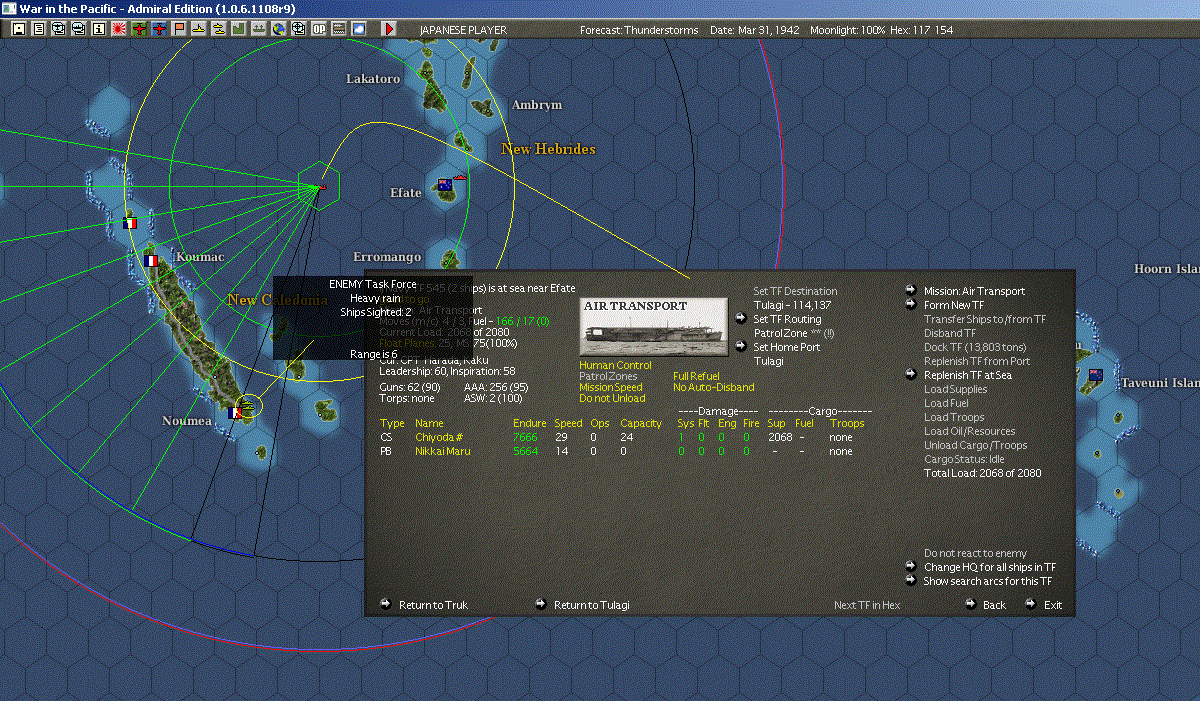The width and height of the screenshot is (1200, 701).
Task: Open the document list toolbar icon
Action: (39, 29)
